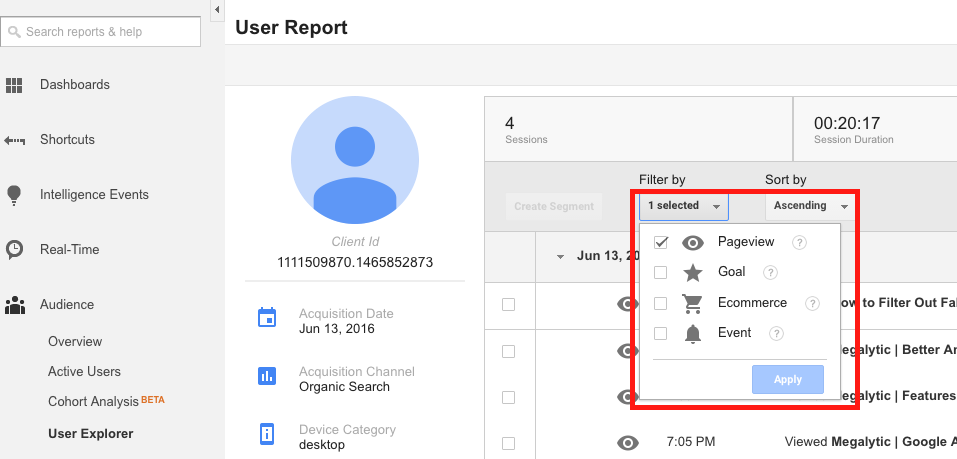Image resolution: width=957 pixels, height=459 pixels.
Task: Tick the Ecommerce filter checkbox
Action: pos(660,303)
